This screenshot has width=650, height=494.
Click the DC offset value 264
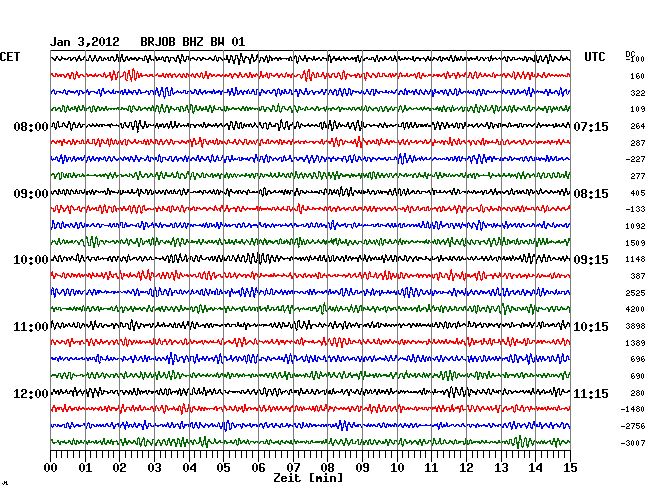[638, 126]
